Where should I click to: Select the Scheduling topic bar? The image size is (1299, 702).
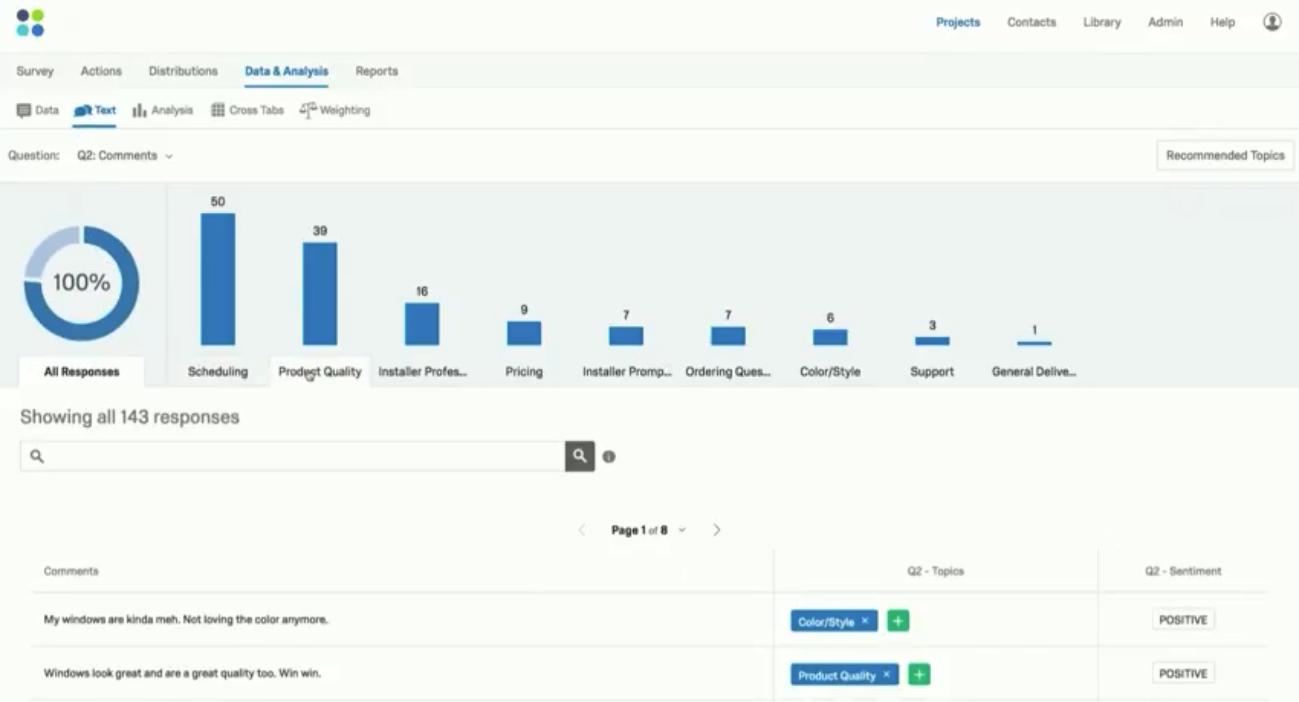218,279
